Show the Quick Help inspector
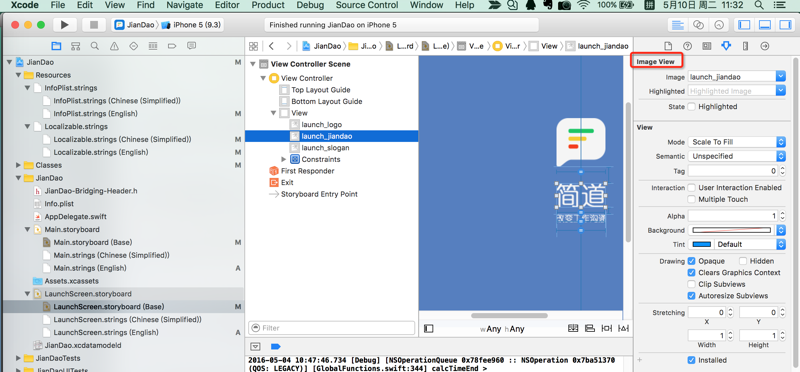The height and width of the screenshot is (372, 800). (x=687, y=46)
